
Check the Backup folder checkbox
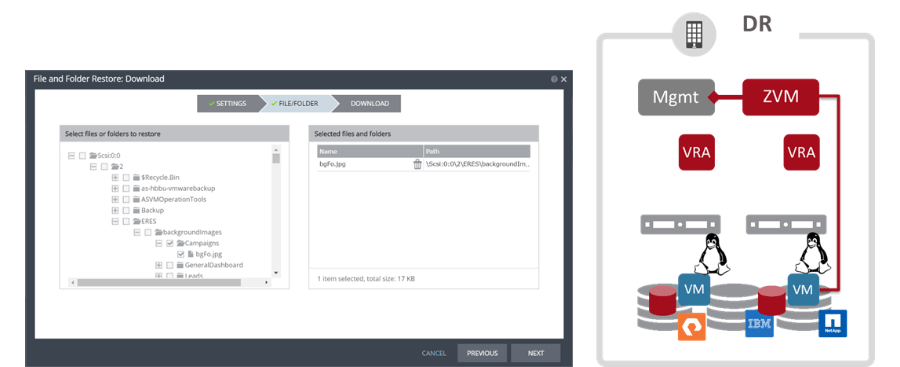126,210
